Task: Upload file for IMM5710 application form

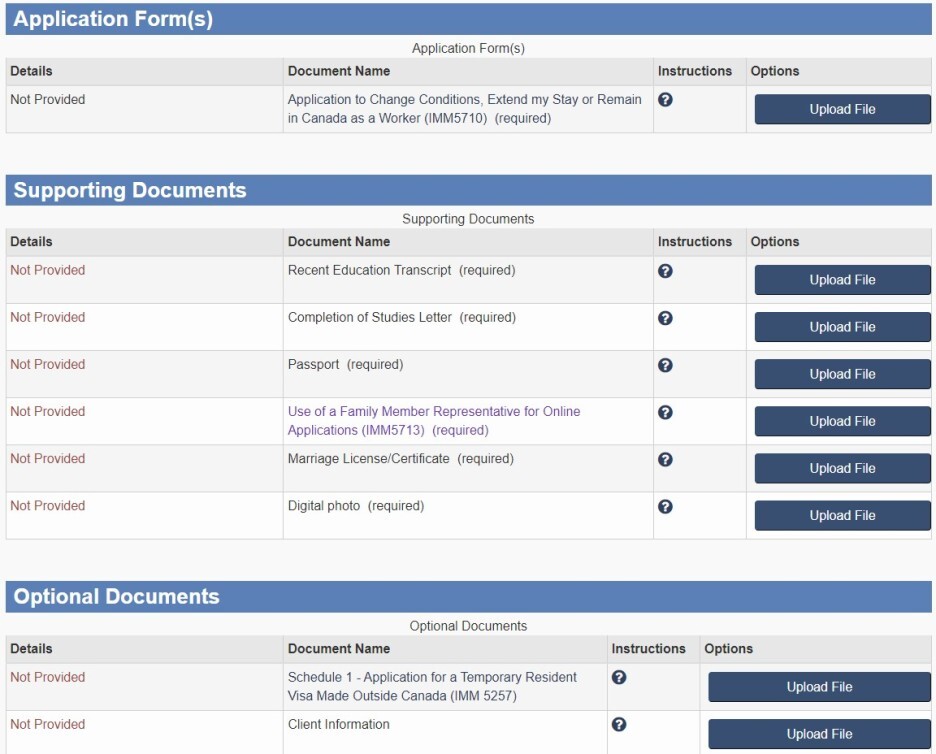Action: click(x=842, y=109)
